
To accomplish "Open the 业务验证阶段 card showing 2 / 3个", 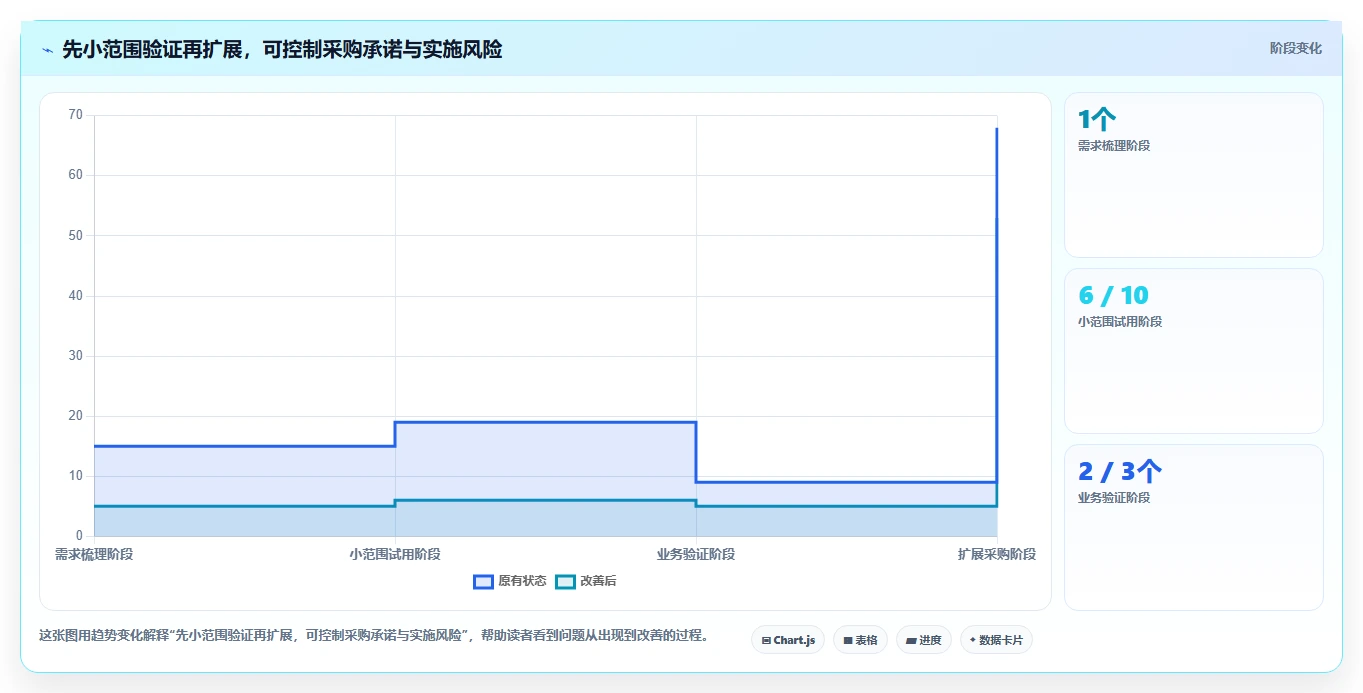I will pos(1194,527).
